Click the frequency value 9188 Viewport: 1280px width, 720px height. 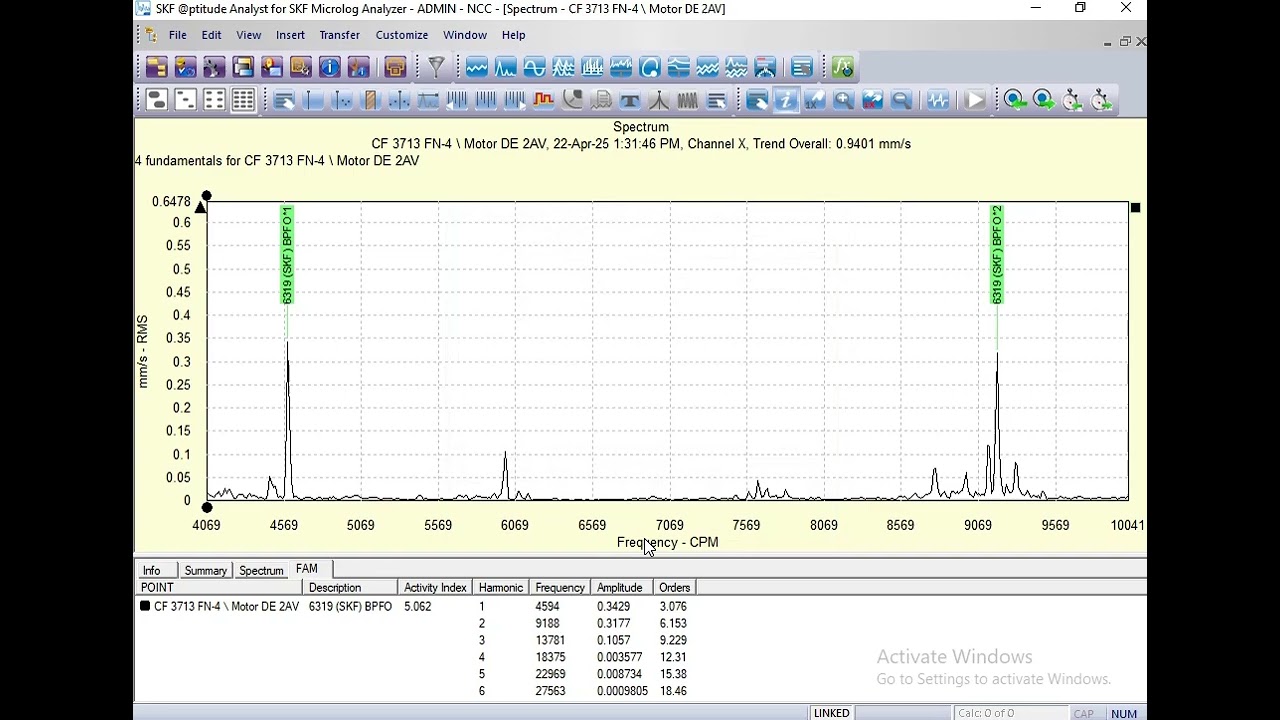coord(547,623)
